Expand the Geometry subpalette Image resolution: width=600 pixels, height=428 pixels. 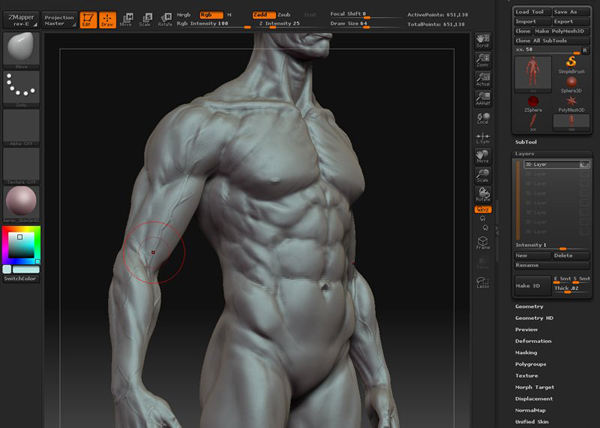[530, 306]
